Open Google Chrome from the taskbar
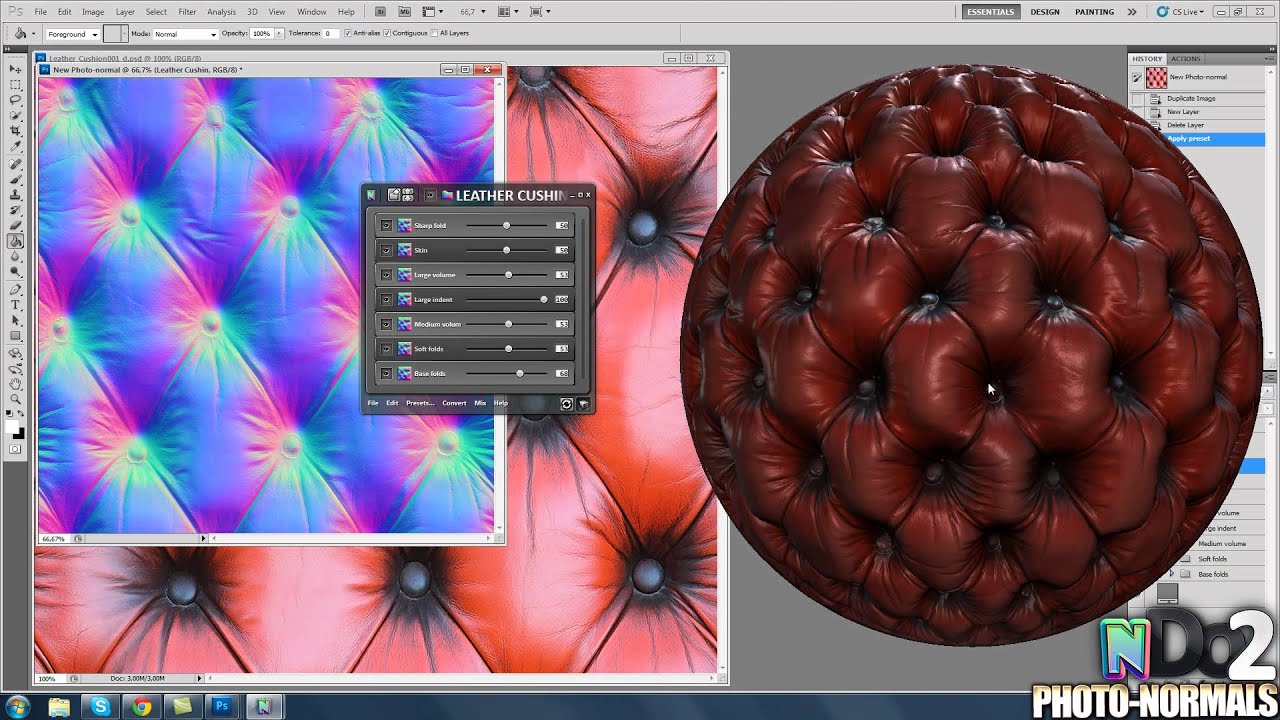This screenshot has height=720, width=1280. pyautogui.click(x=142, y=707)
